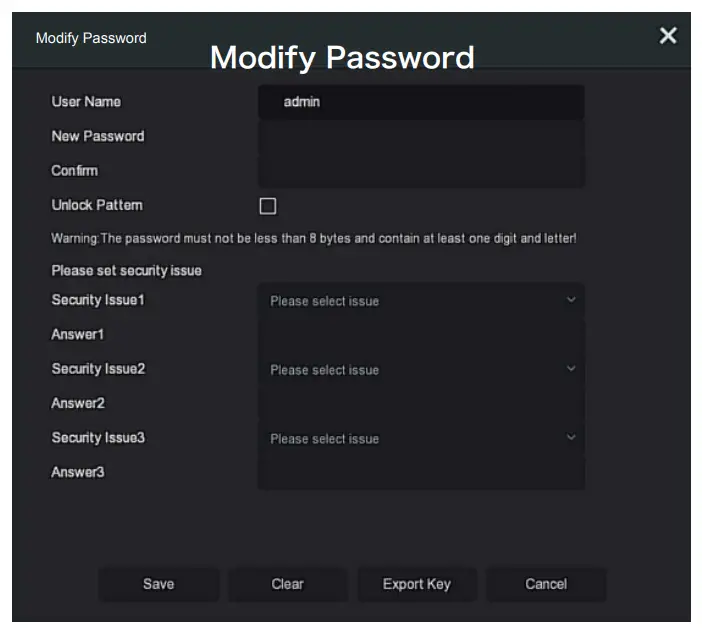This screenshot has height=633, width=702.
Task: Click the chevron arrow for Security Issue1
Action: pos(571,300)
